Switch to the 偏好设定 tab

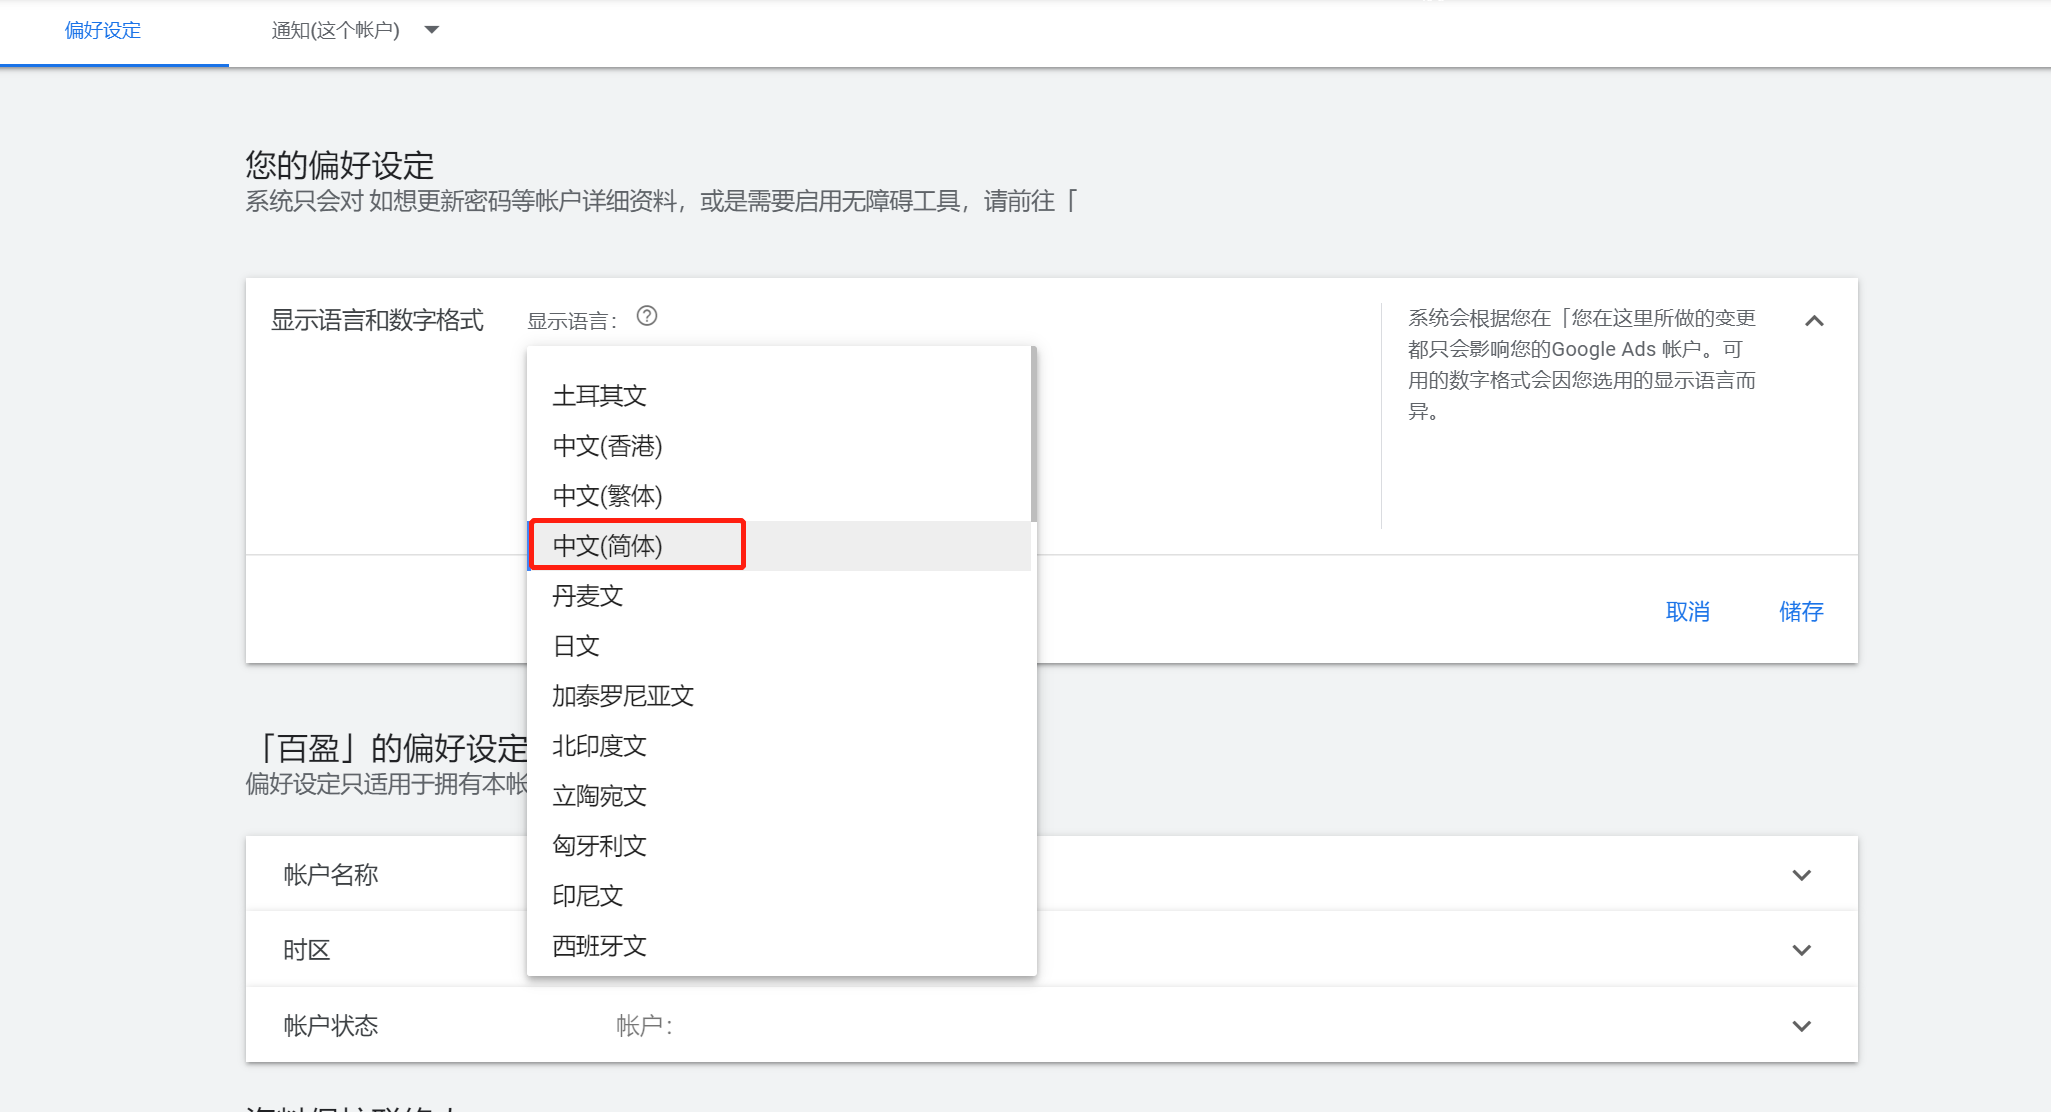(x=102, y=30)
